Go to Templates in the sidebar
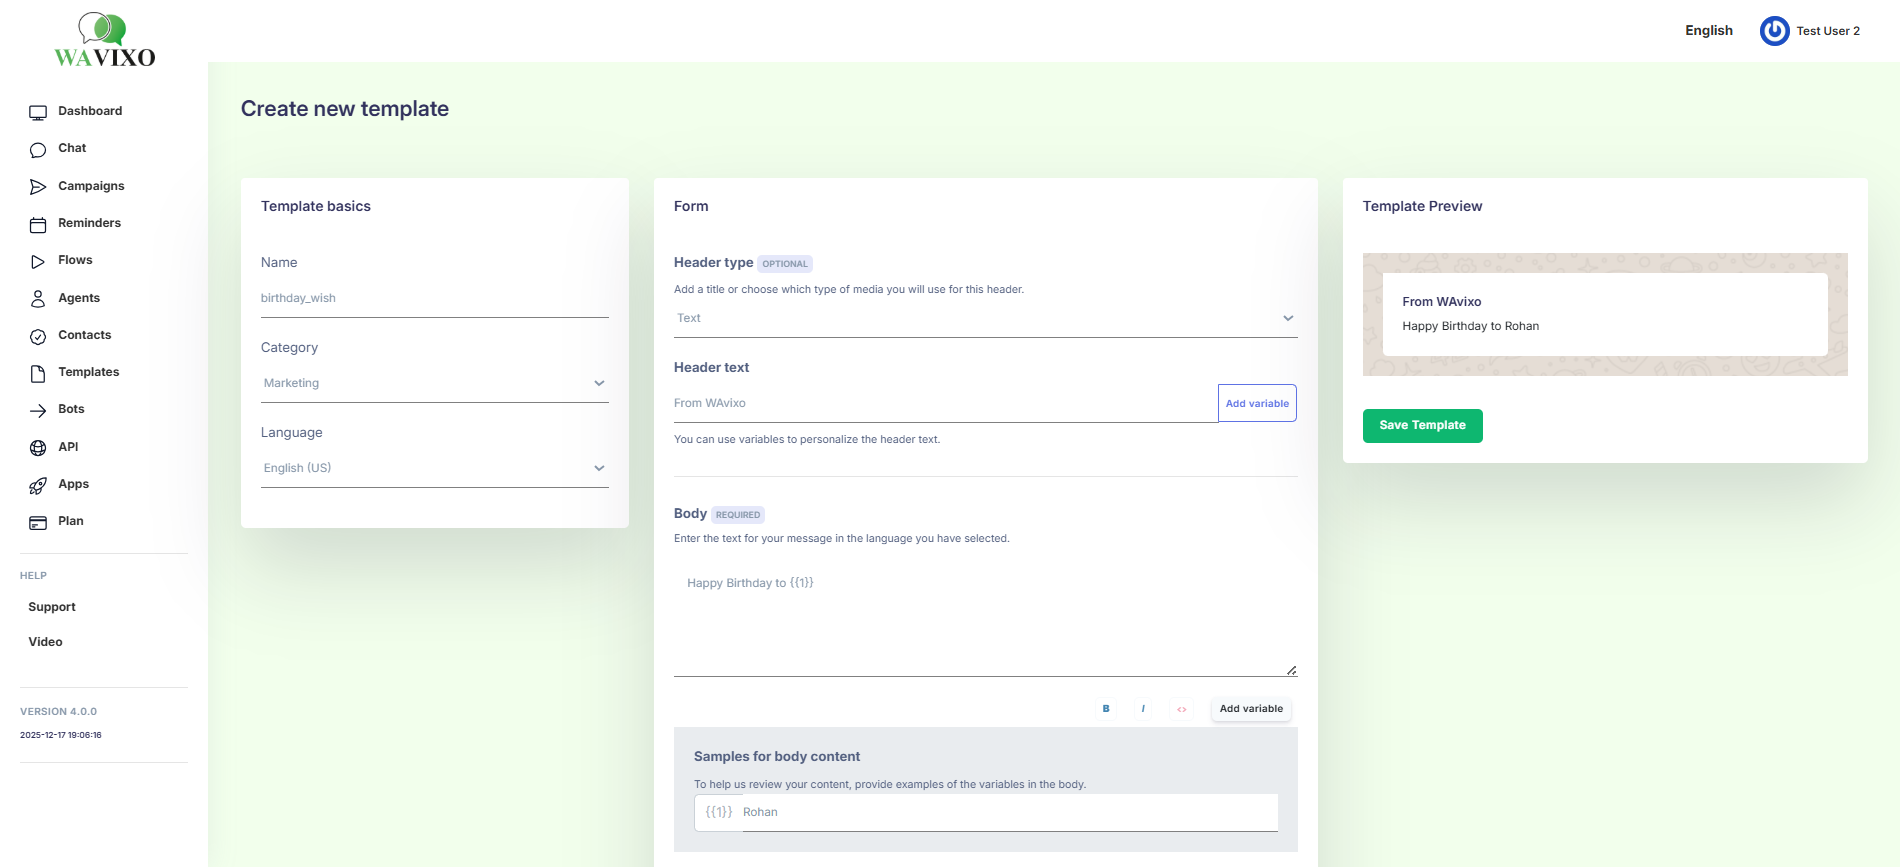Viewport: 1900px width, 867px height. click(x=88, y=372)
